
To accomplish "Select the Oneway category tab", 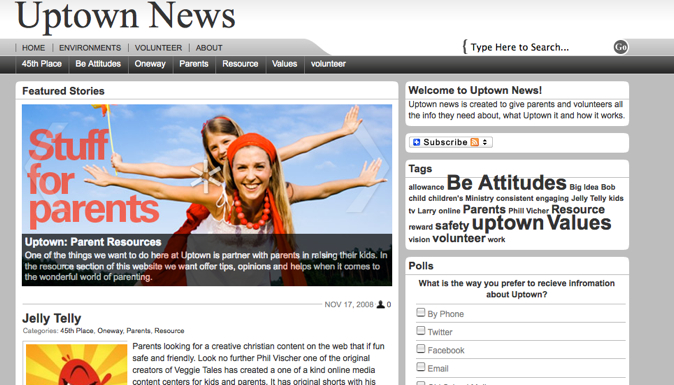I will (150, 64).
